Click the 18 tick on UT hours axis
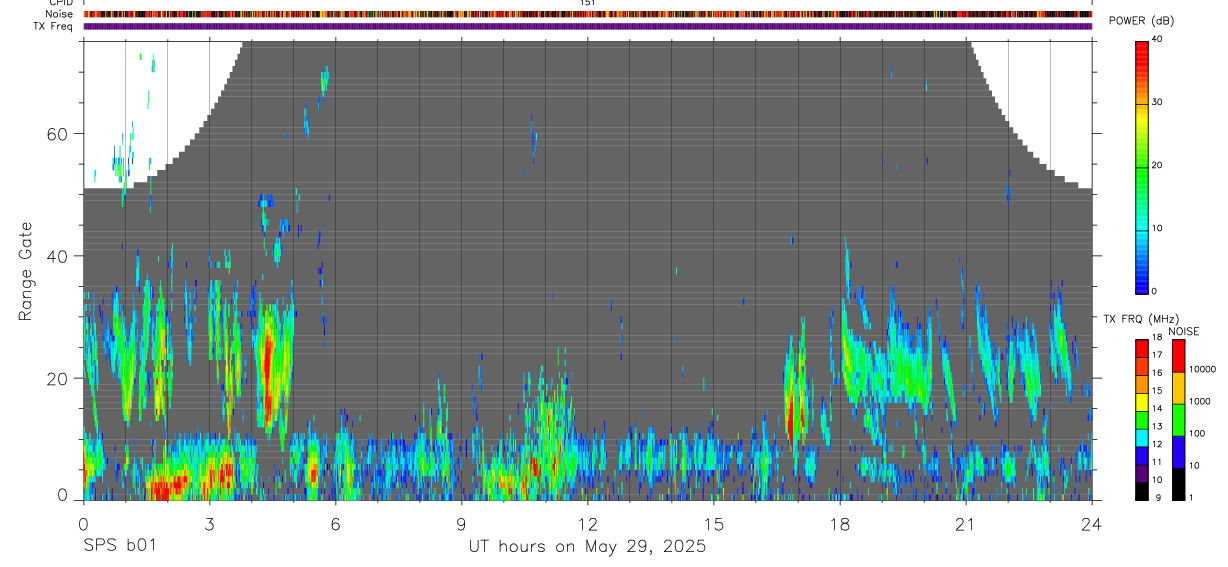The image size is (1228, 567). tap(840, 523)
